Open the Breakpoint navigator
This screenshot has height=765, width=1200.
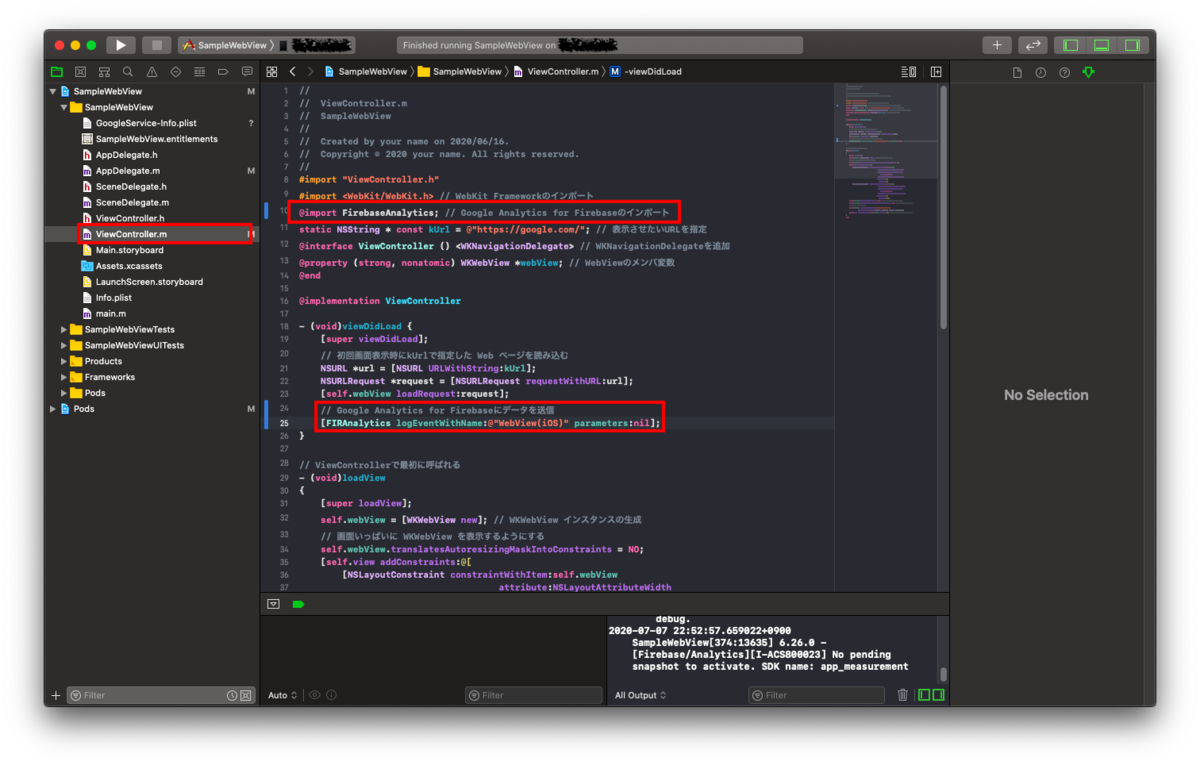point(223,72)
